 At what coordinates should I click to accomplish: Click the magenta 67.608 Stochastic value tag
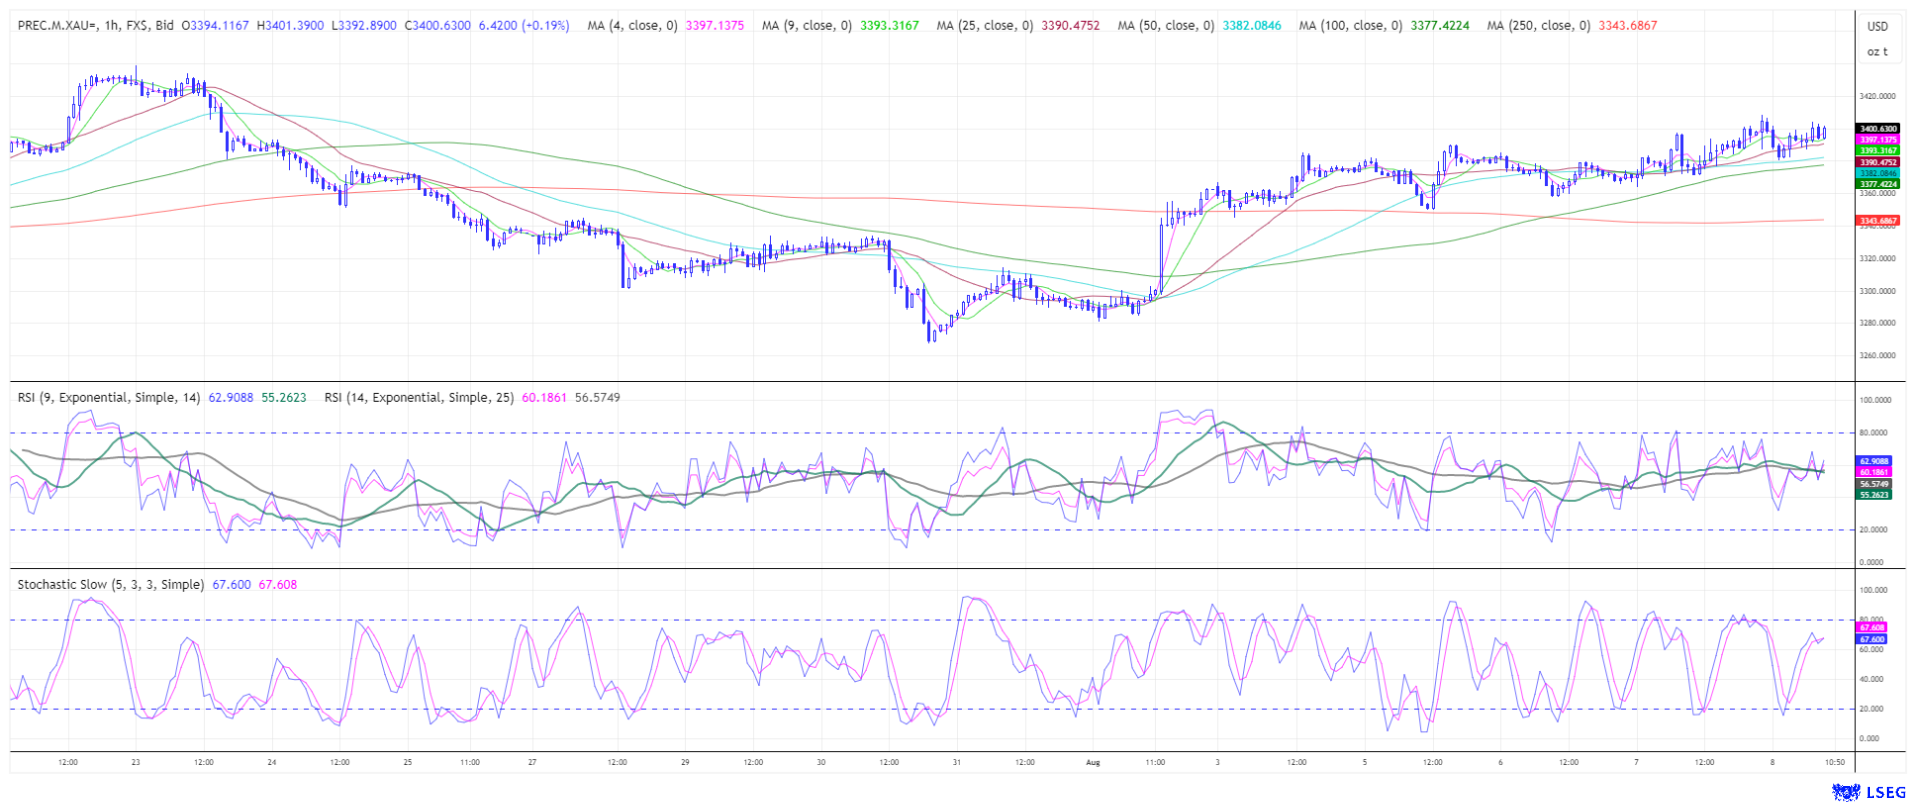click(1871, 627)
